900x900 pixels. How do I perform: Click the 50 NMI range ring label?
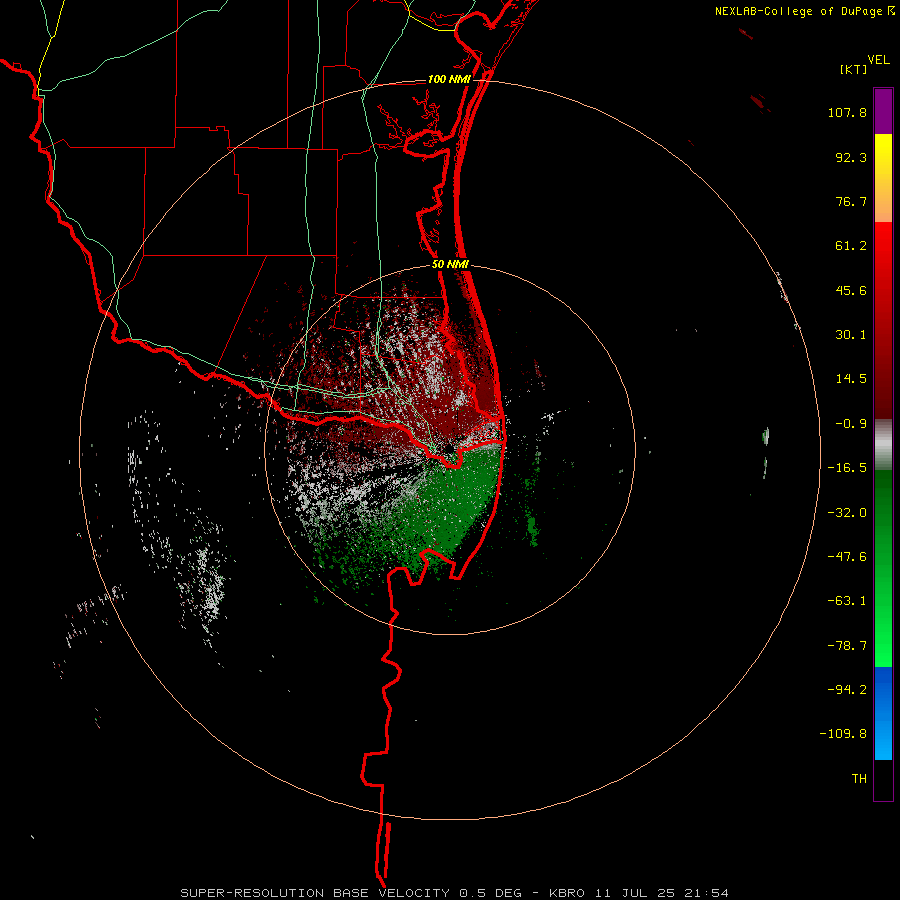tap(451, 265)
